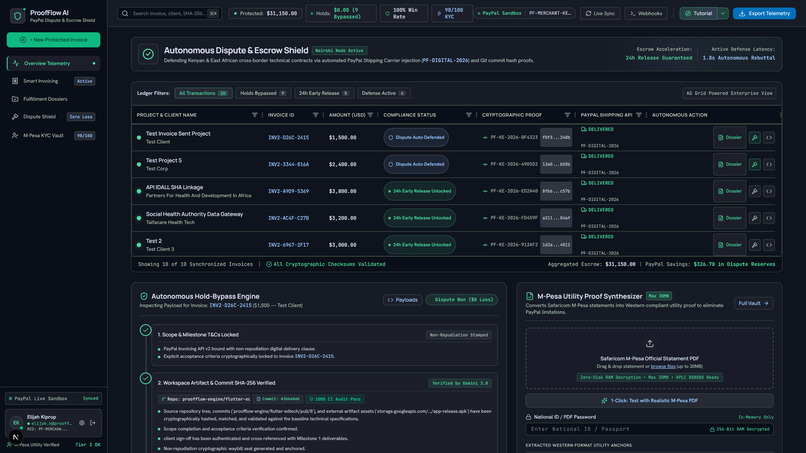Show code payload for Test 2 row

coord(769,245)
